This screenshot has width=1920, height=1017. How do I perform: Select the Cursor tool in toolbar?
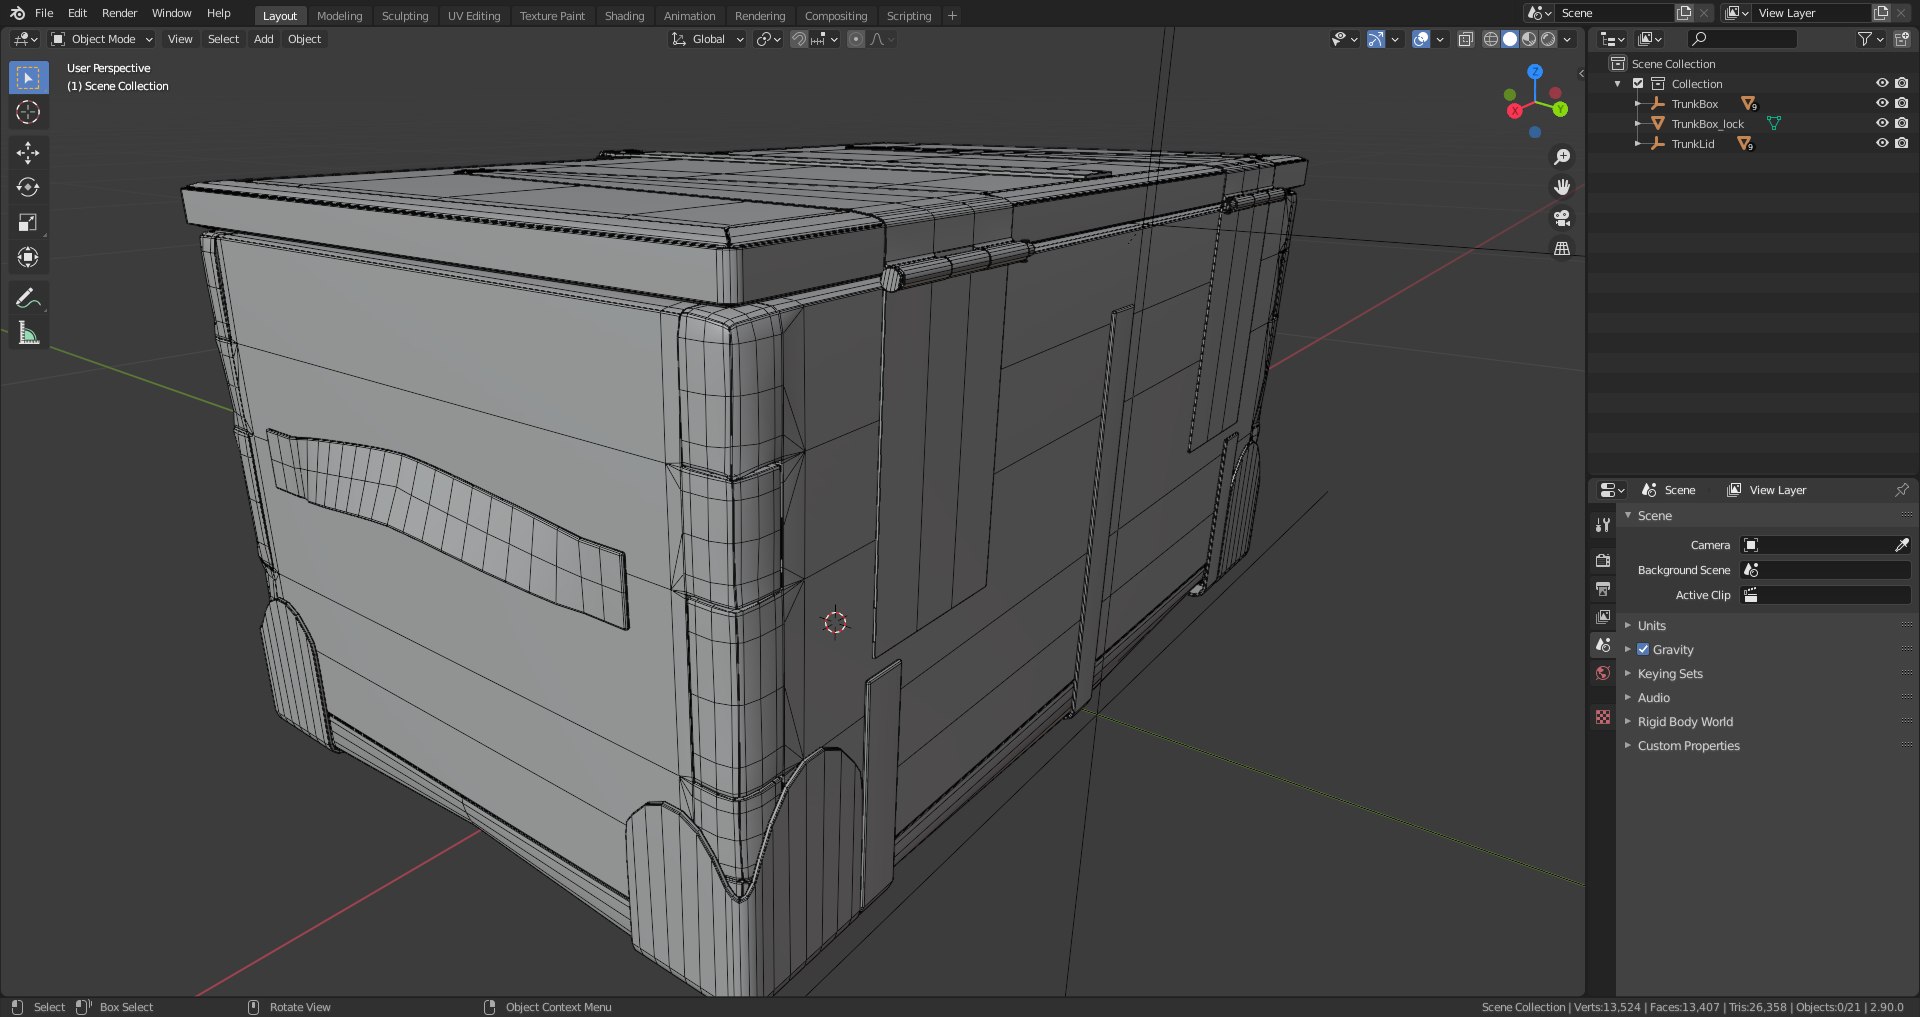click(x=28, y=112)
